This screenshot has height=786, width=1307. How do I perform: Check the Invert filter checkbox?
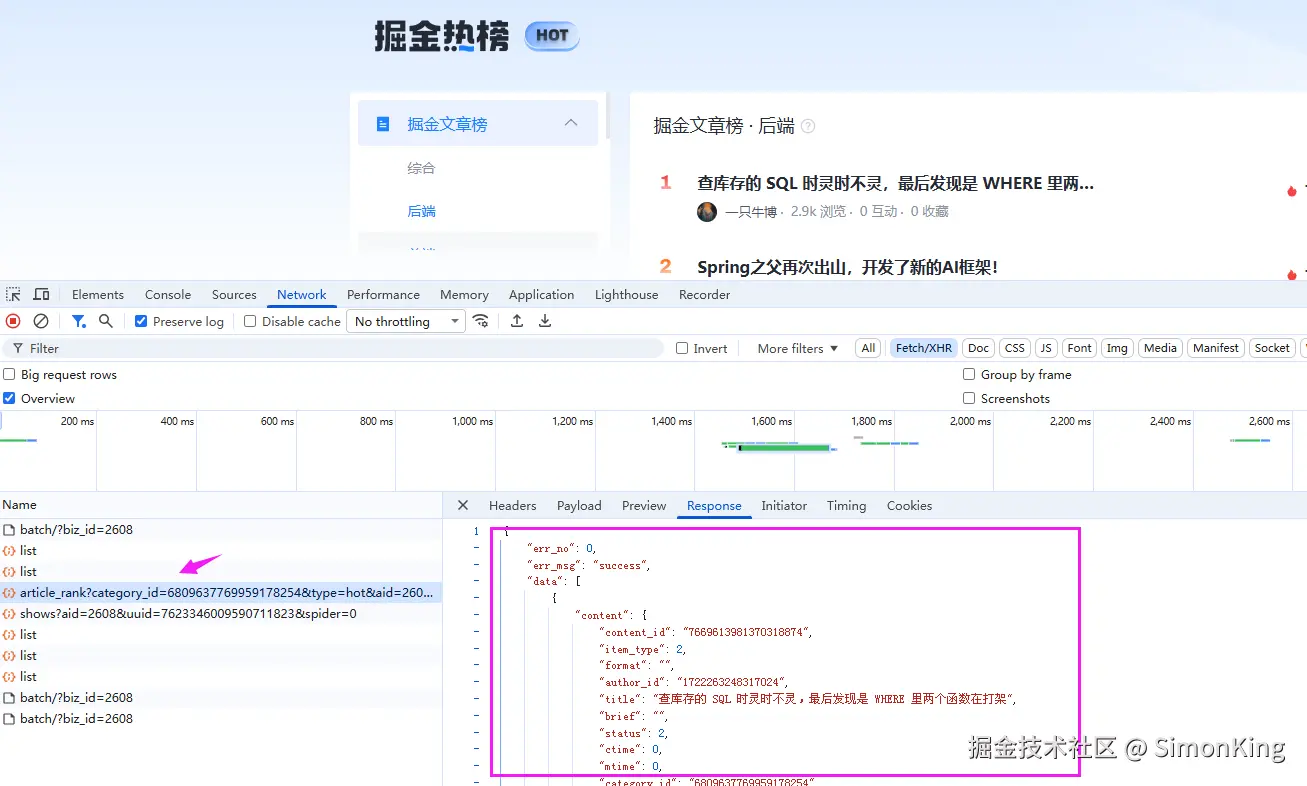[682, 348]
